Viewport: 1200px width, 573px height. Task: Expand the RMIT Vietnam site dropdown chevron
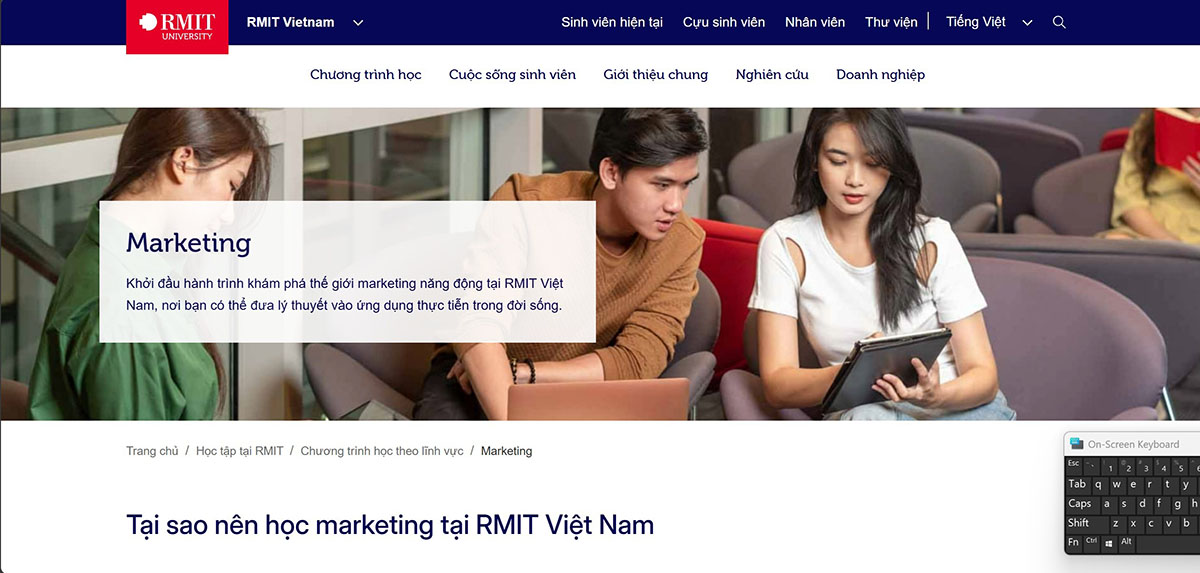[359, 23]
